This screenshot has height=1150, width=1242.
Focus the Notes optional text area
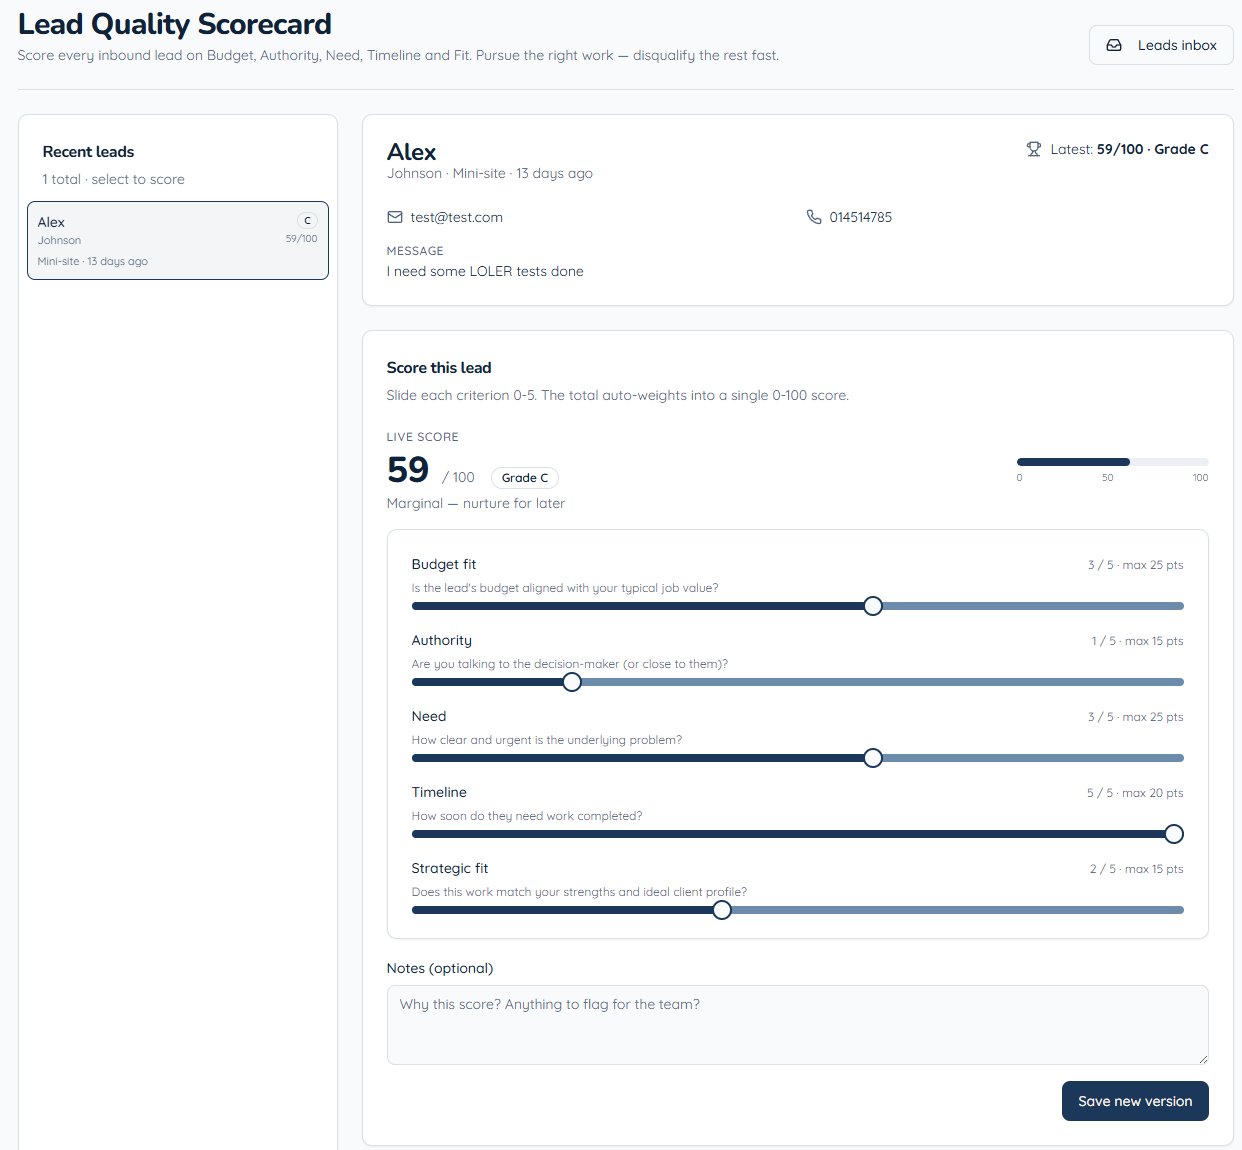point(797,1025)
